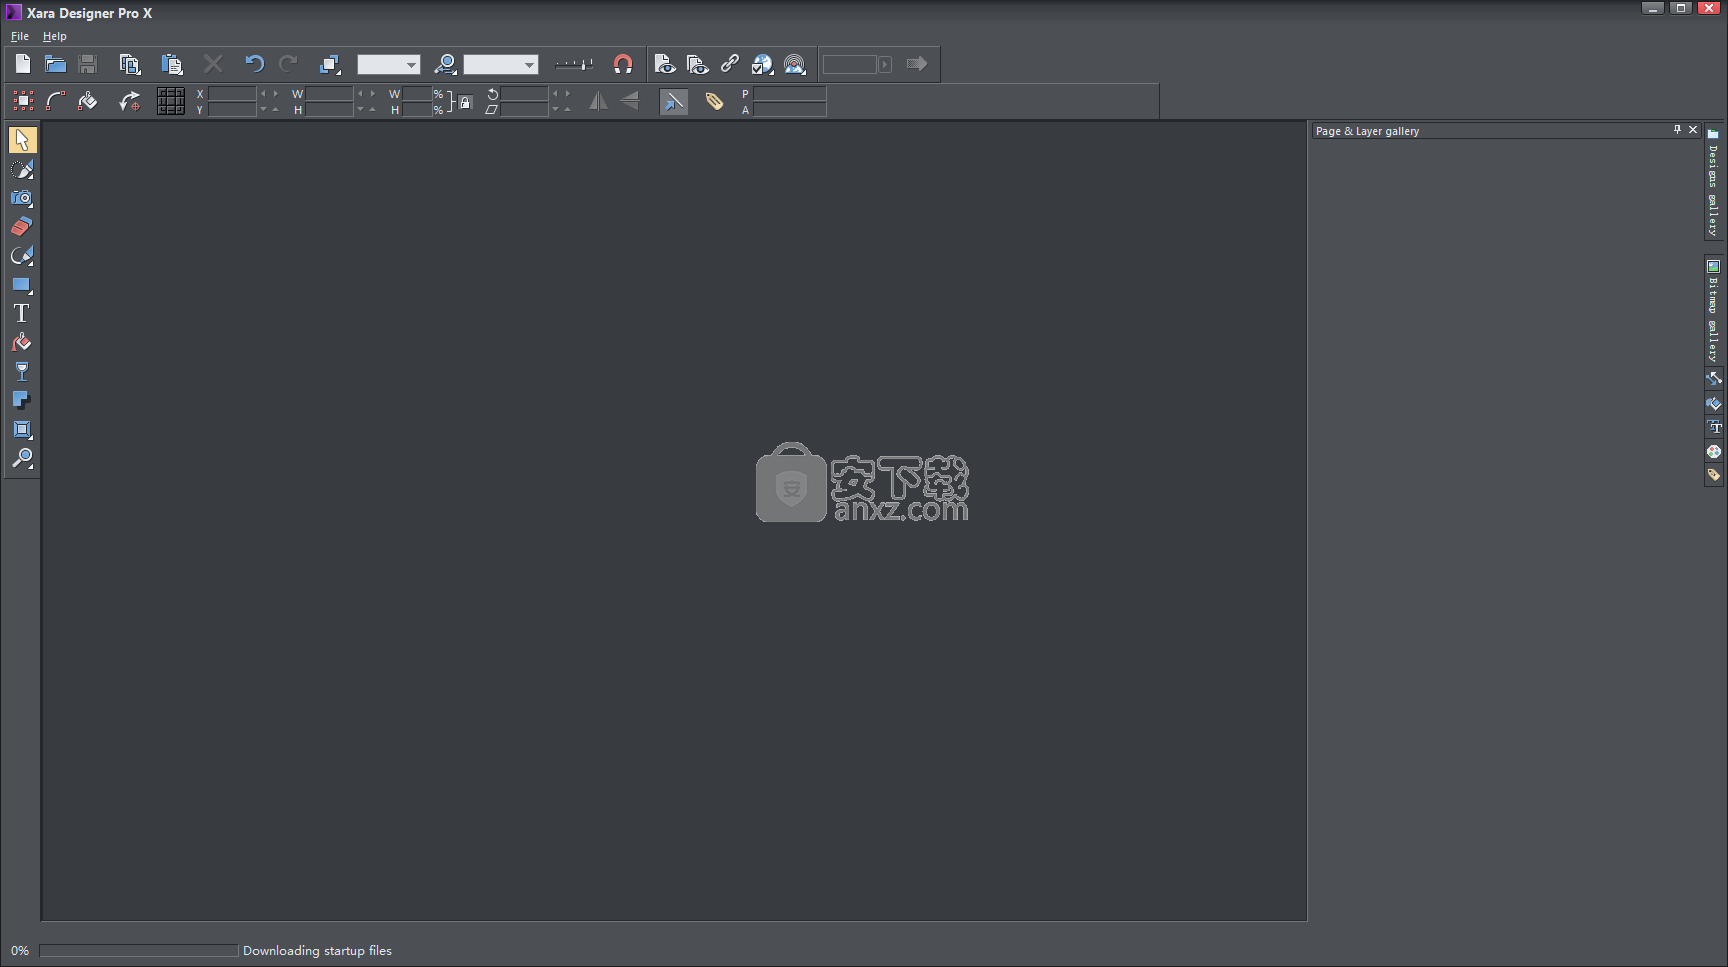Click the height H input field
Viewport: 1728px width, 967px height.
click(330, 109)
